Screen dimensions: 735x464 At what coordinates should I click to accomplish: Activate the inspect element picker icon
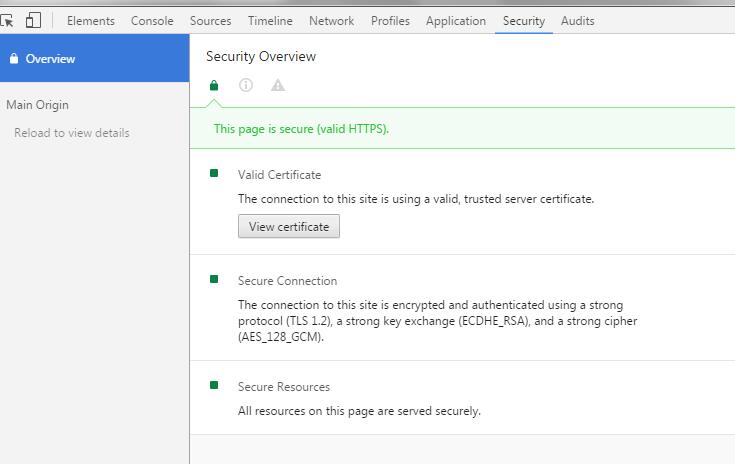click(6, 21)
